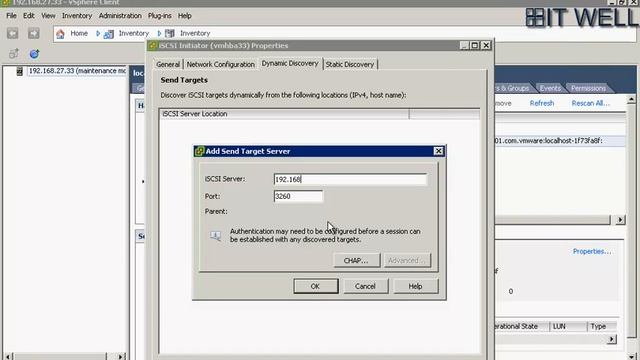Click the first Inventory breadcrumb icon
Viewport: 640px width, 360px height.
point(109,33)
